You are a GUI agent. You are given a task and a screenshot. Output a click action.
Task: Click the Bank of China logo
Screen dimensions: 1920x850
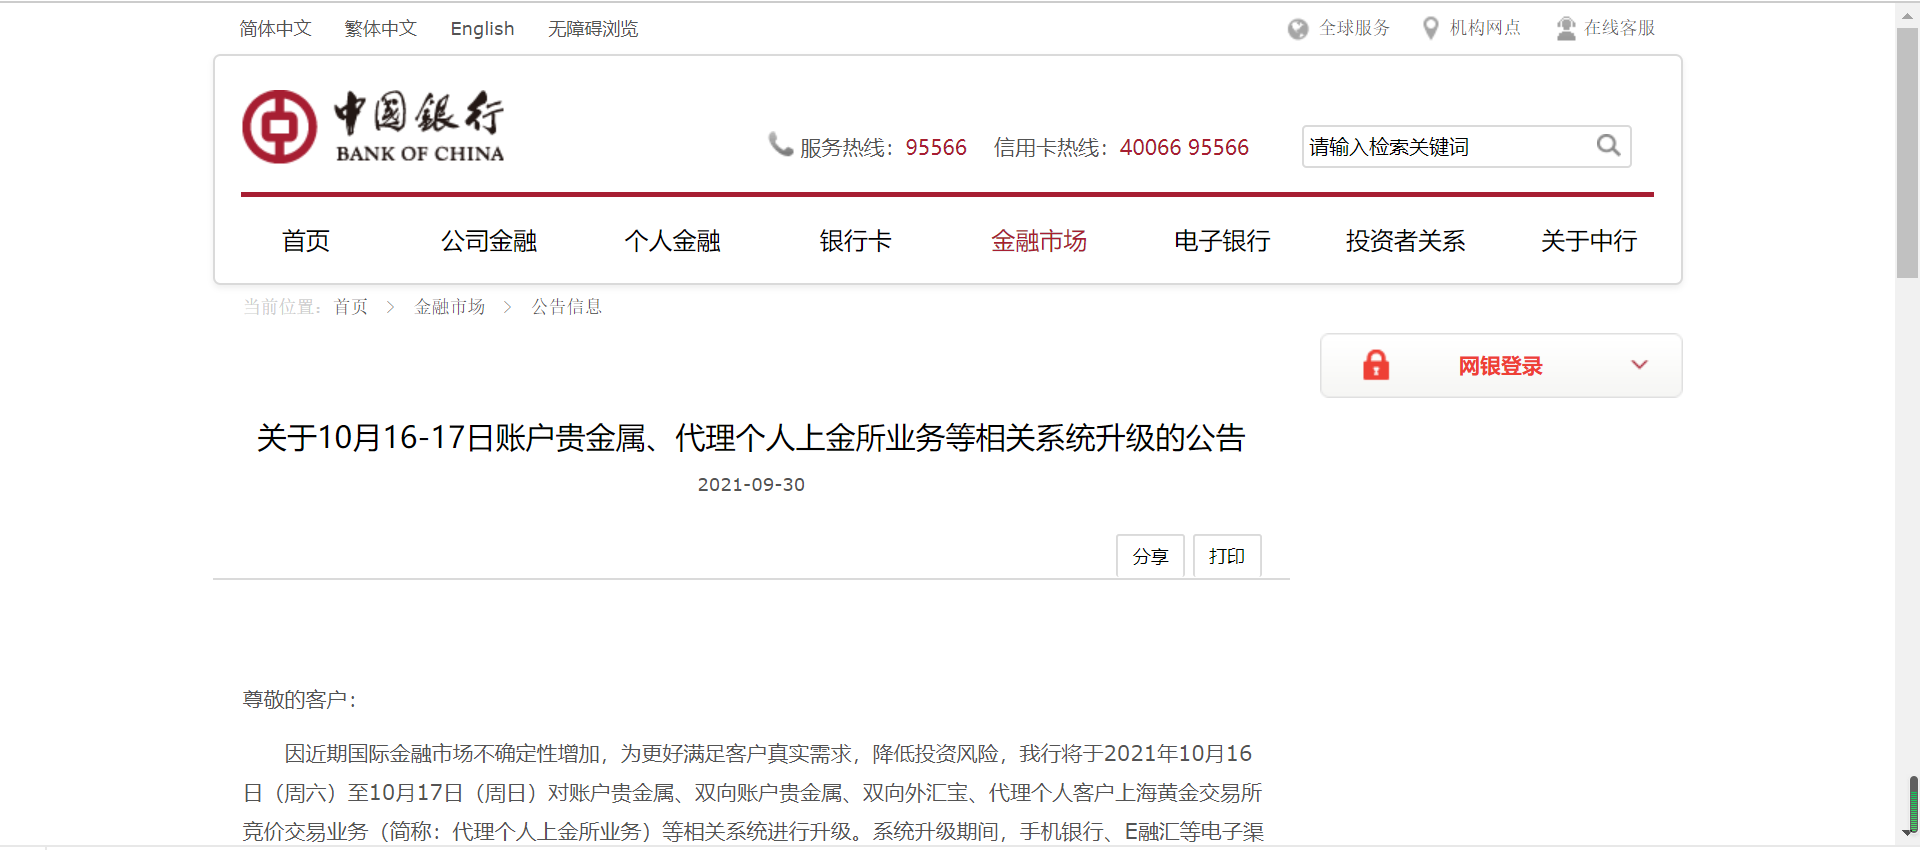(x=373, y=127)
